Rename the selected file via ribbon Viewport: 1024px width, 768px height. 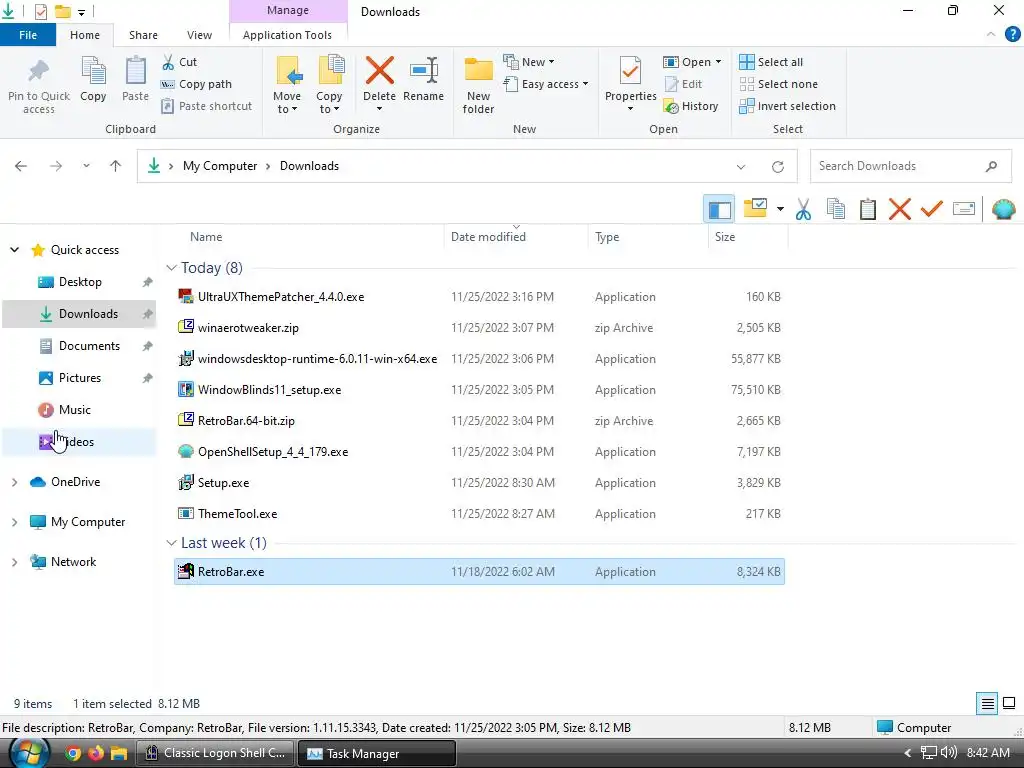coord(423,79)
